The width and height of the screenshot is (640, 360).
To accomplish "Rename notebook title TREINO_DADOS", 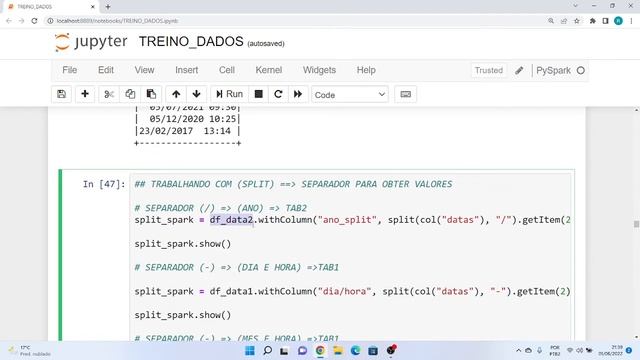I will (191, 42).
